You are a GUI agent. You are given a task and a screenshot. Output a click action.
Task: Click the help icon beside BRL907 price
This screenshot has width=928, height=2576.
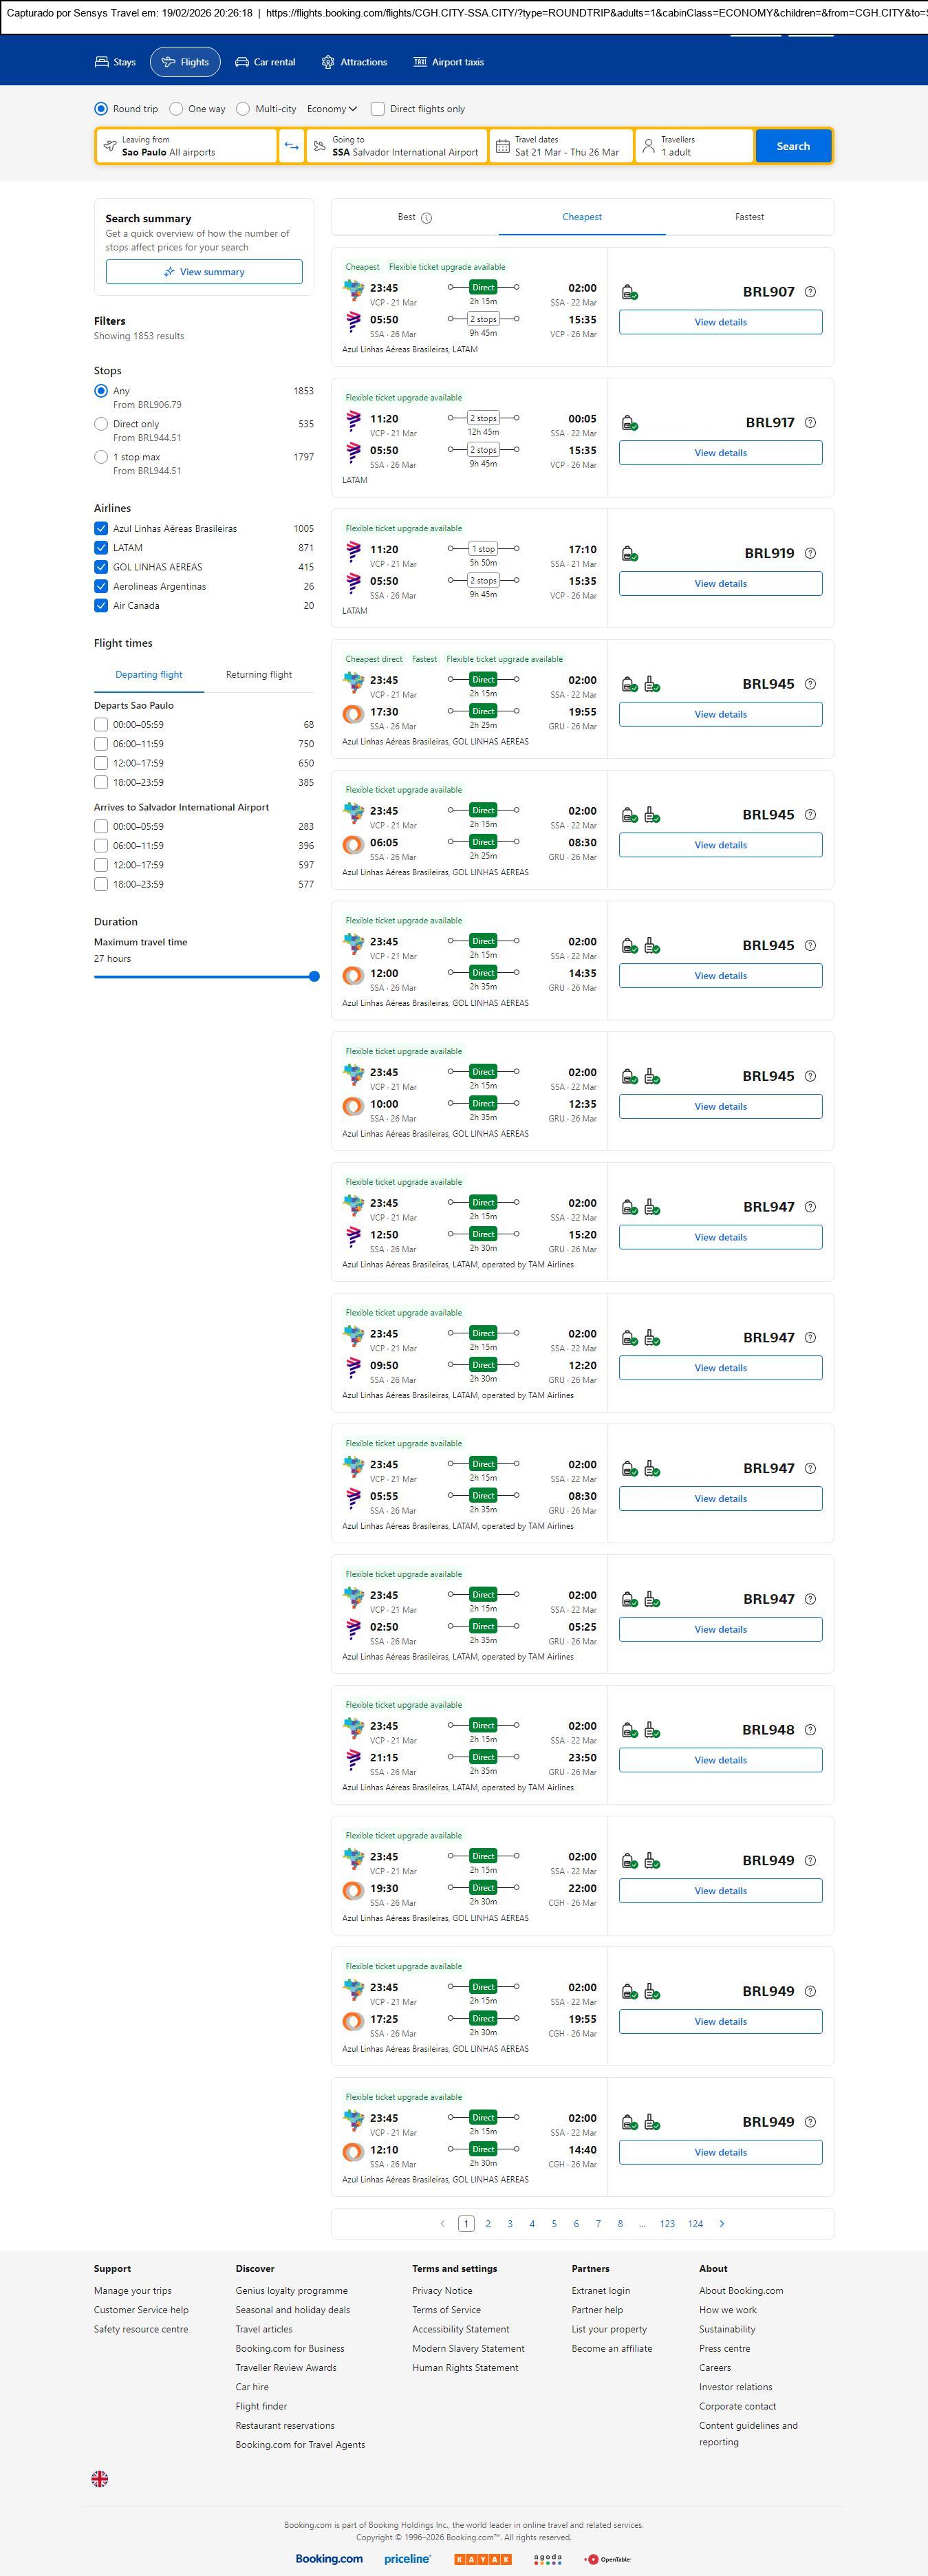810,292
